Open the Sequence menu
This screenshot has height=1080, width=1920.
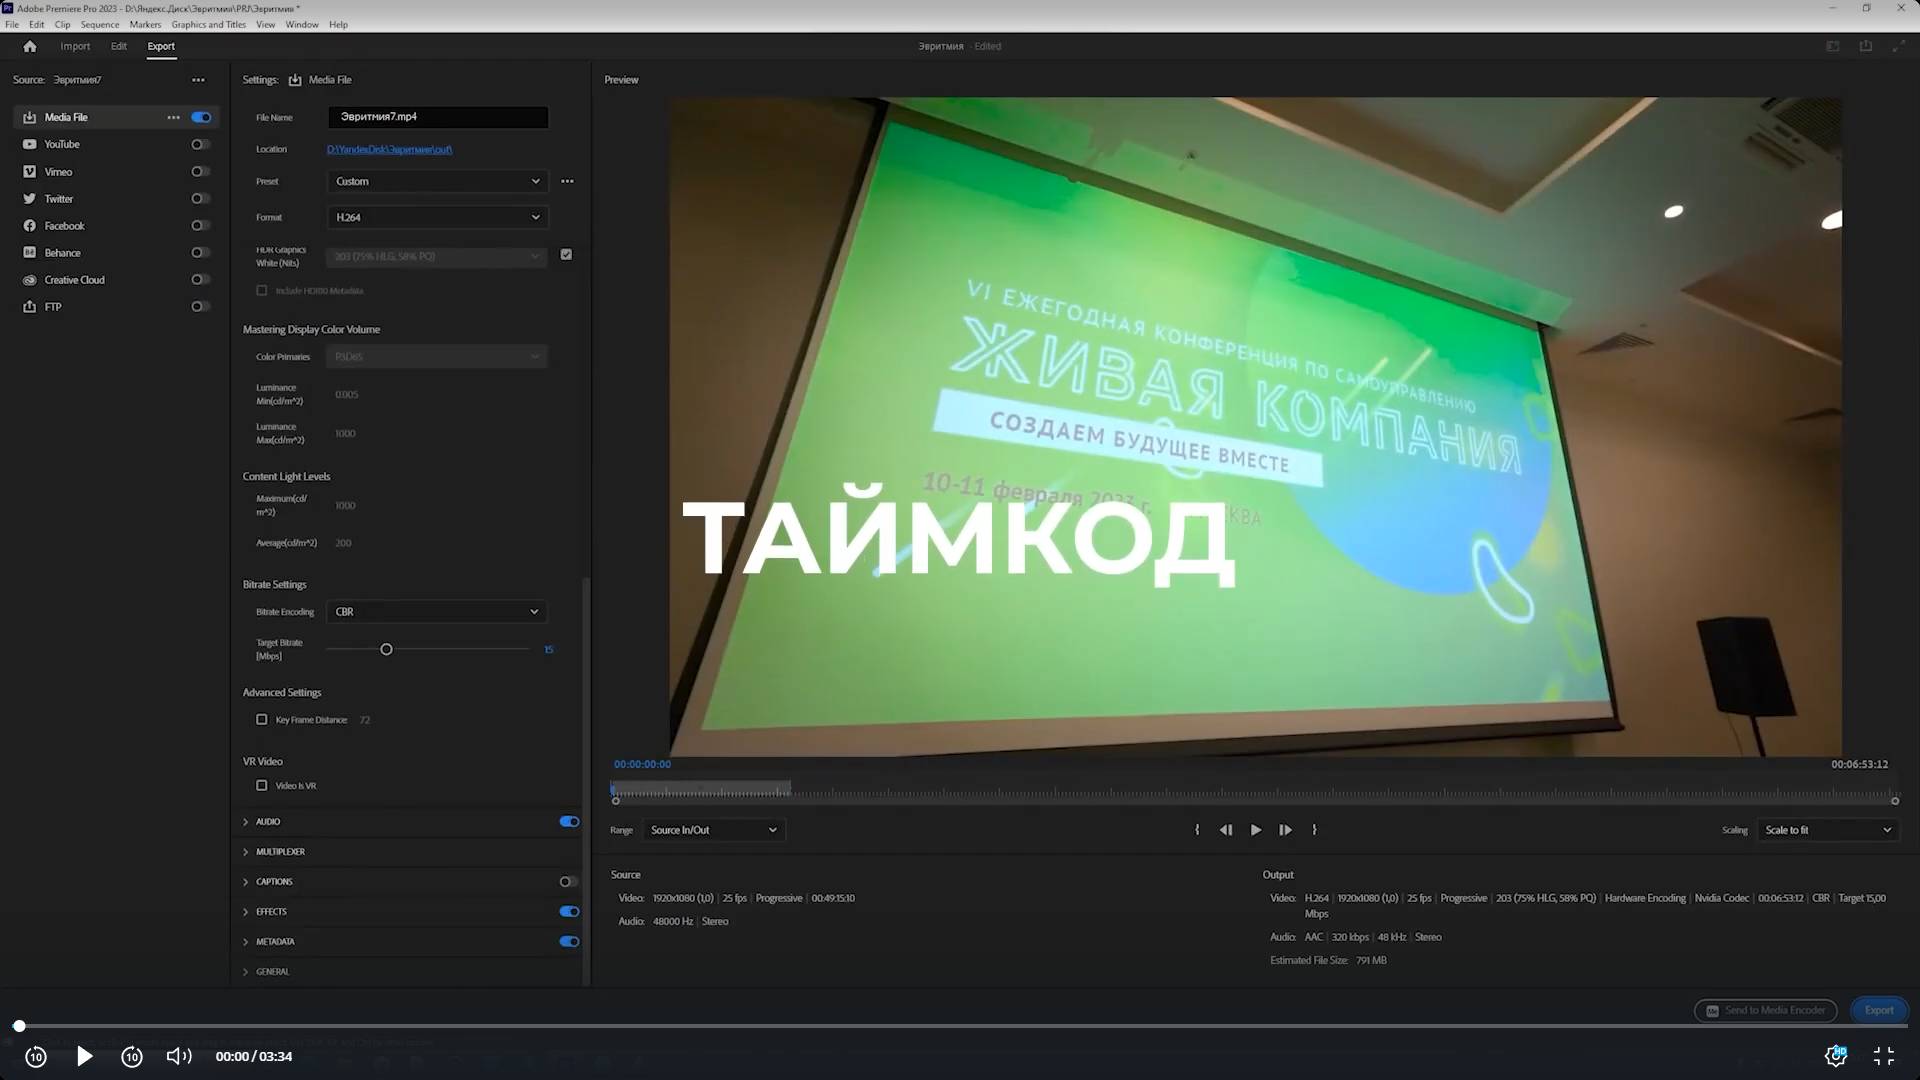pyautogui.click(x=99, y=24)
